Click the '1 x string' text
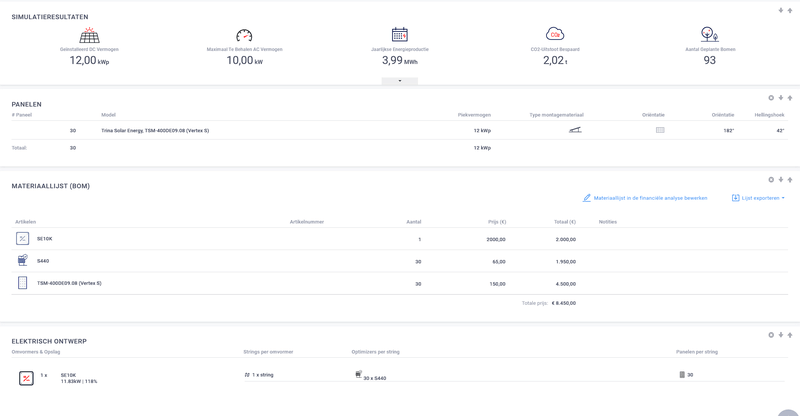The width and height of the screenshot is (800, 416). 263,375
